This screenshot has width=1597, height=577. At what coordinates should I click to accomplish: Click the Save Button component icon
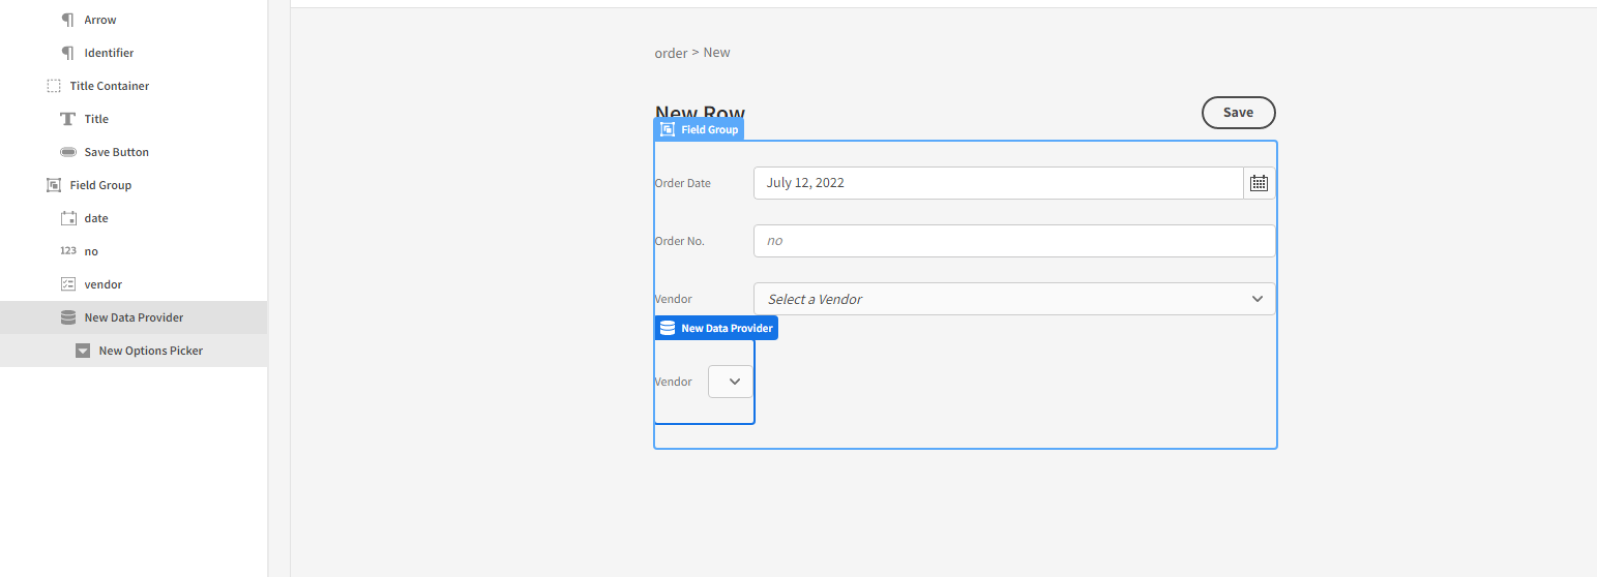tap(68, 152)
